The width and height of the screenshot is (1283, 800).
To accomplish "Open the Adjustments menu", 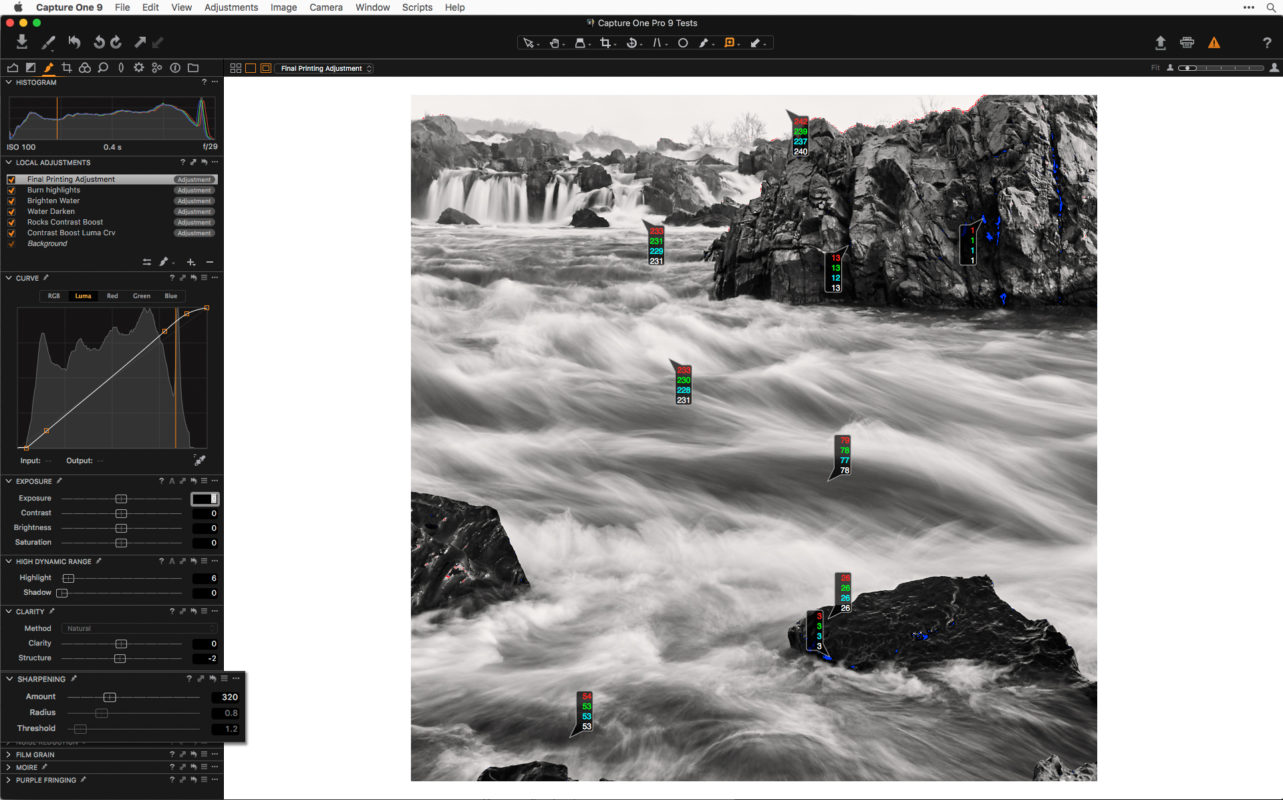I will point(231,7).
